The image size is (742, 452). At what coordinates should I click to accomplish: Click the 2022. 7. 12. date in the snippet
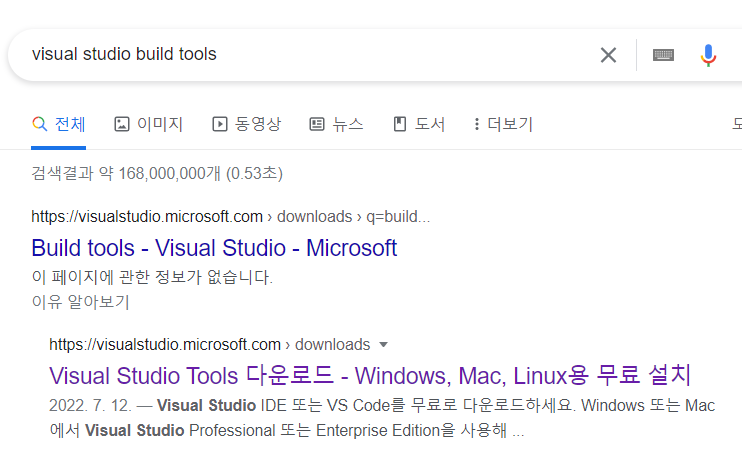[90, 405]
